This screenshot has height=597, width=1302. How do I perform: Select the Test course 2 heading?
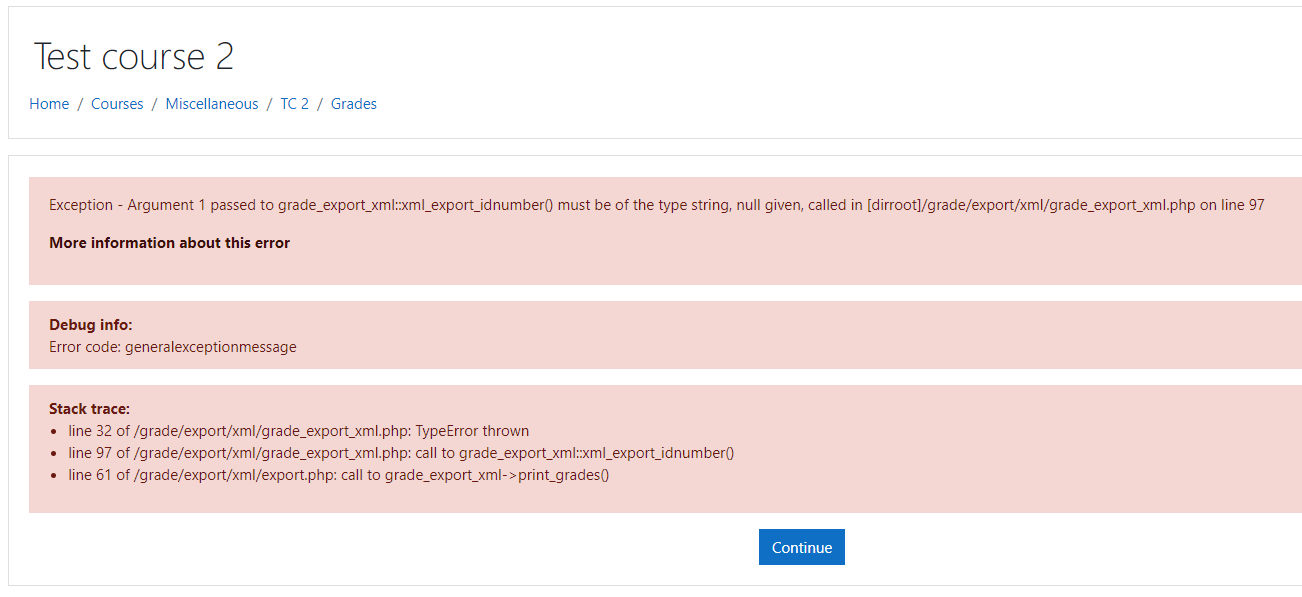tap(134, 57)
